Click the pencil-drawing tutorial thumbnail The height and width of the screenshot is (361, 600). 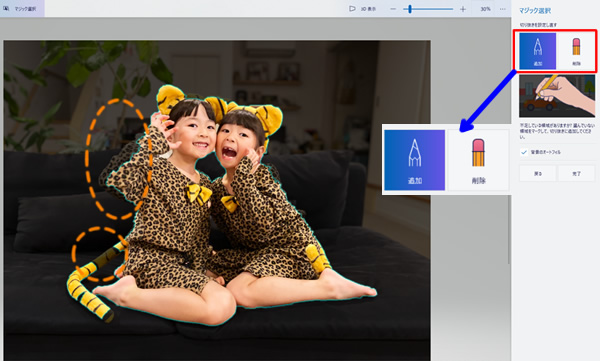(557, 96)
